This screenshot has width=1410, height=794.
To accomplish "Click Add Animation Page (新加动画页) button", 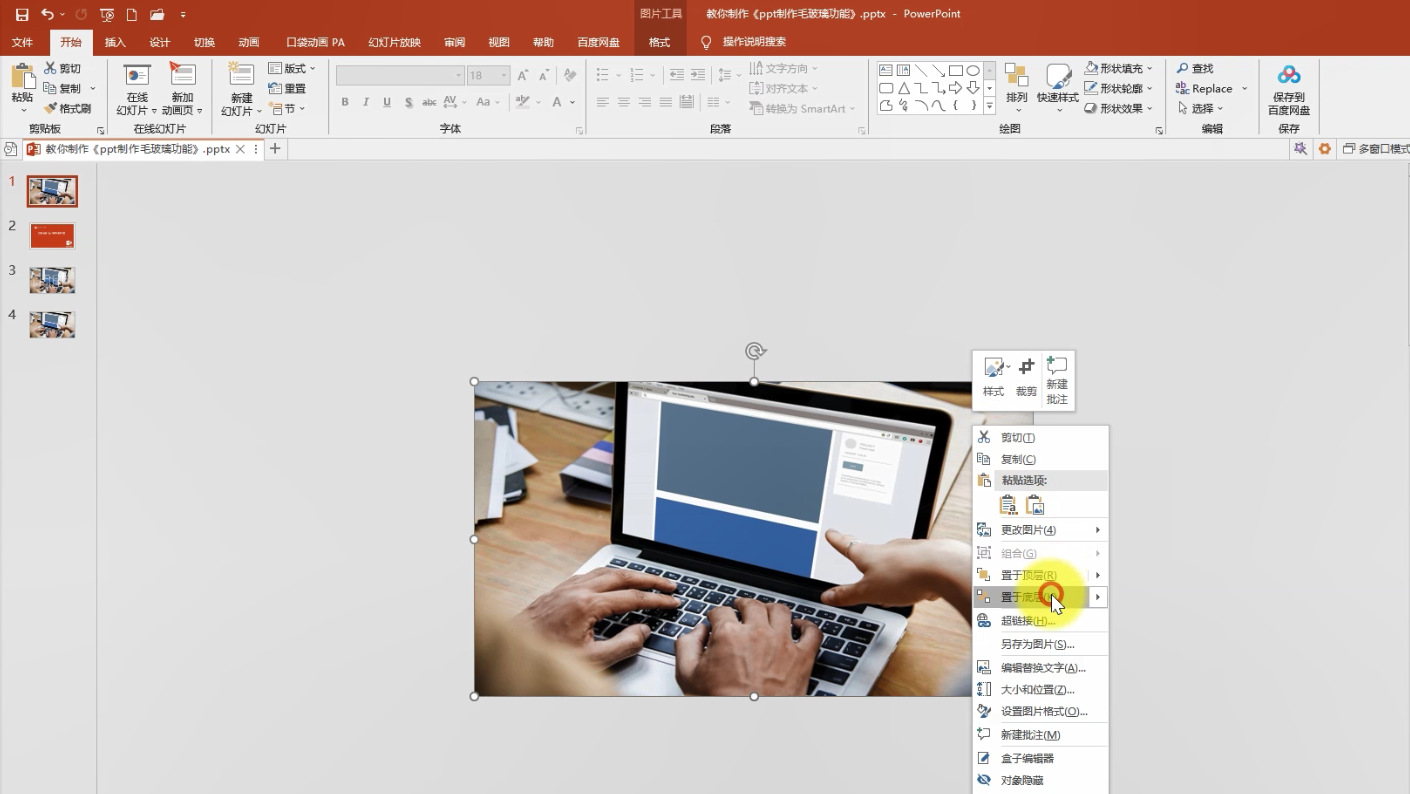I will (x=183, y=89).
